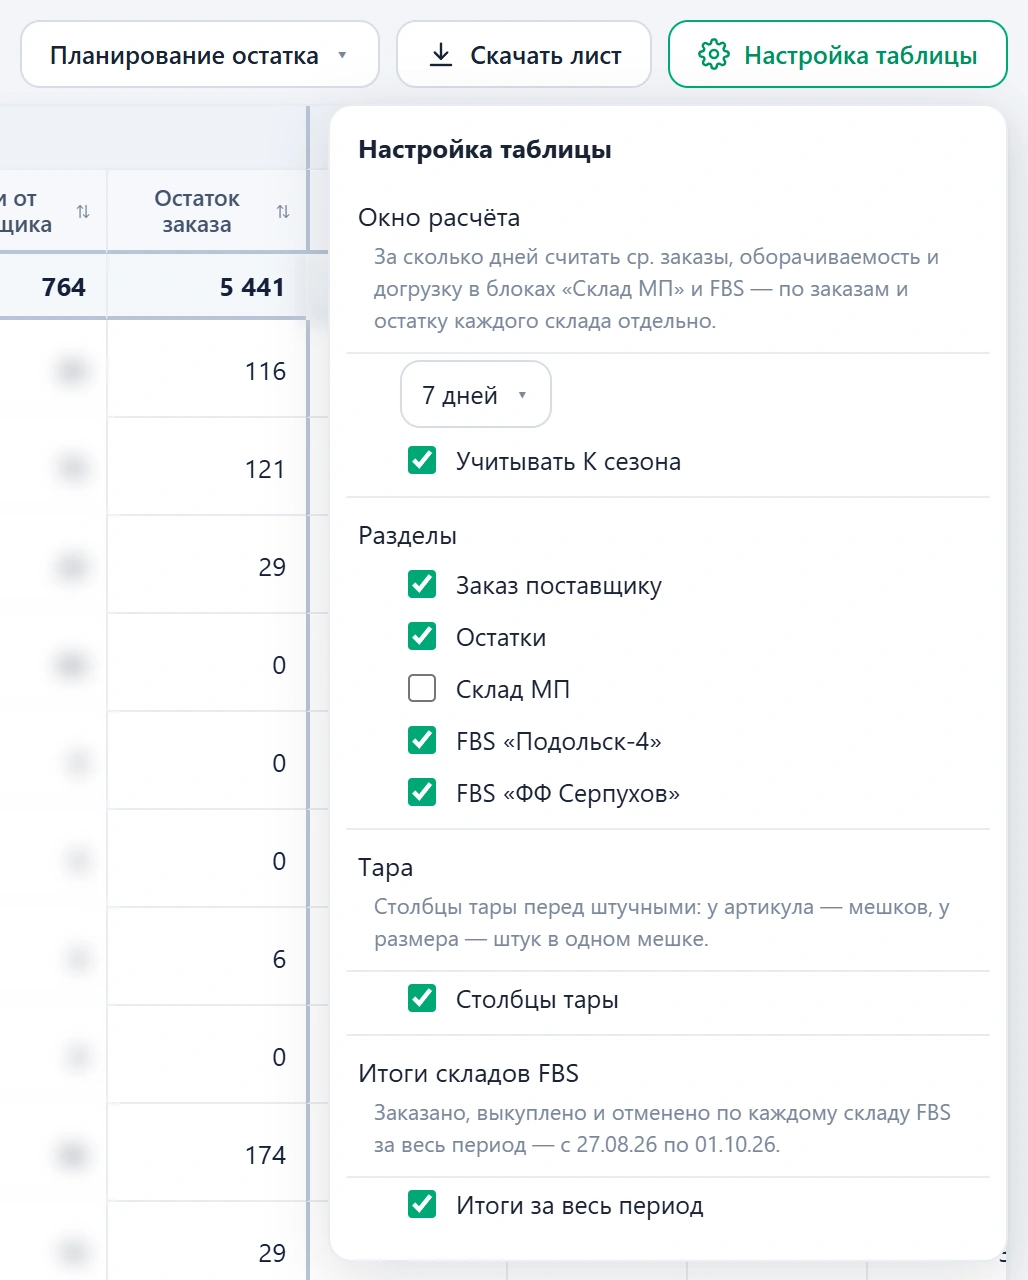The width and height of the screenshot is (1028, 1280).
Task: Click the Склад МП label
Action: 513,689
